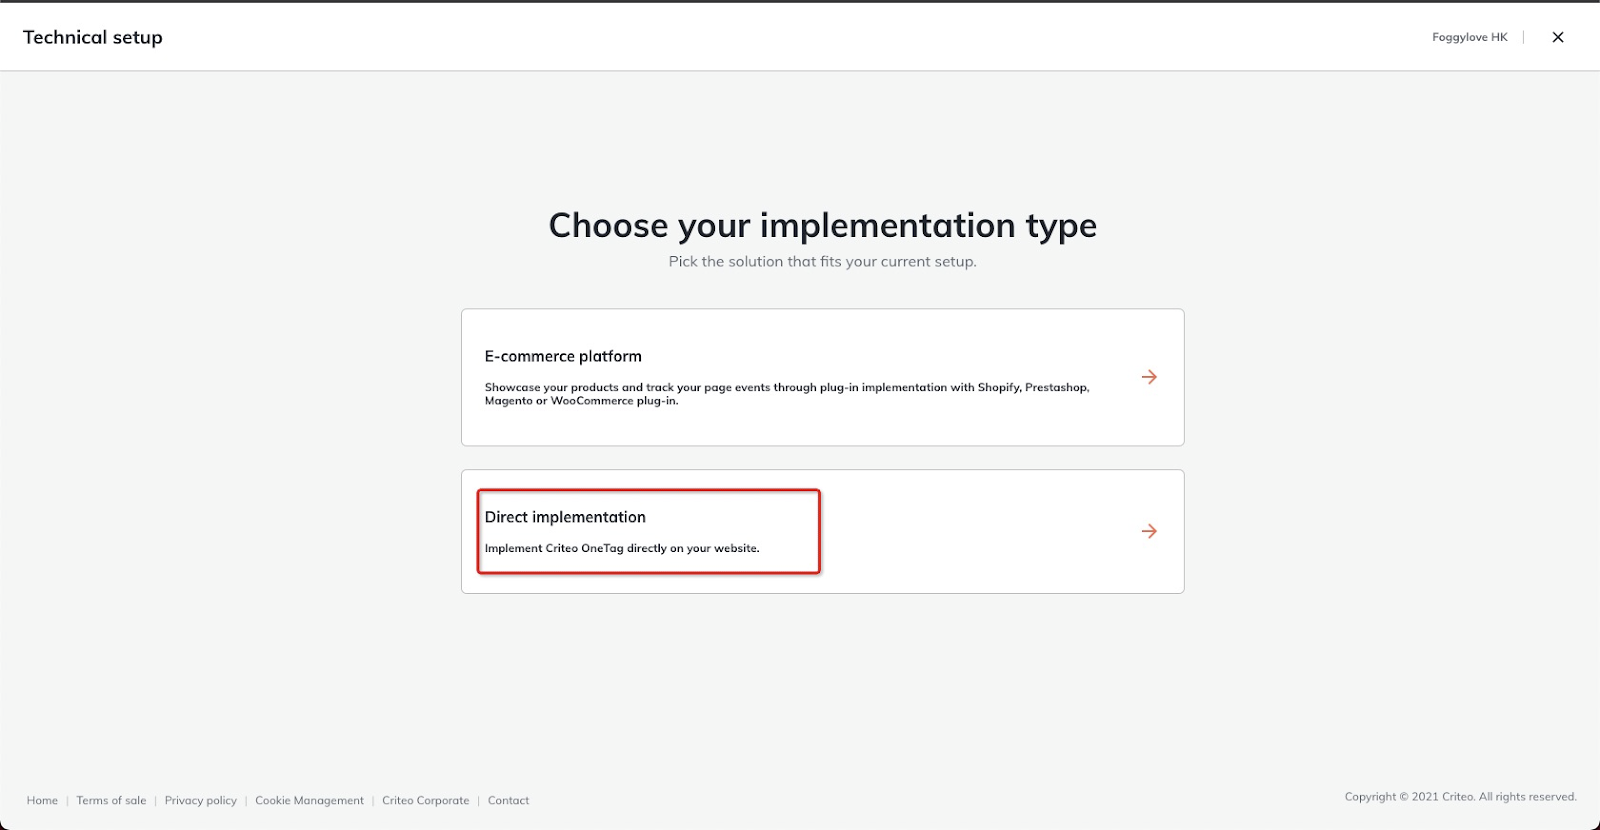Screen dimensions: 1600x830
Task: Visit the Criteo Corporate link
Action: [425, 800]
